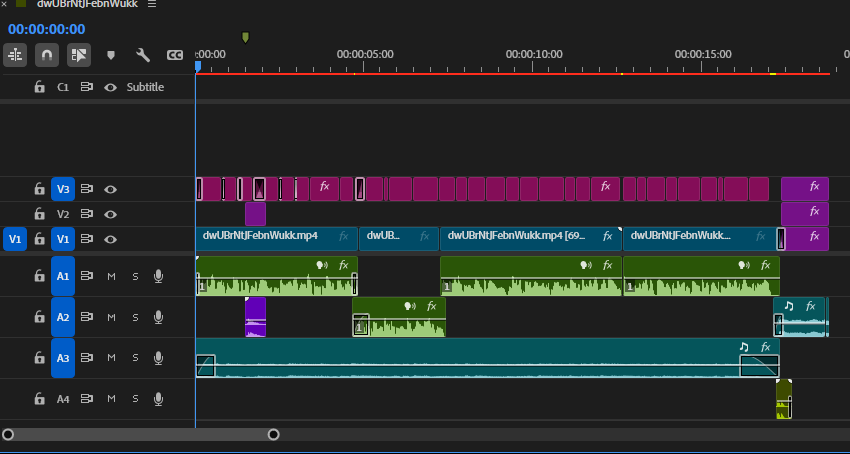This screenshot has height=454, width=850.
Task: Toggle sync lock on C1 track
Action: click(87, 87)
